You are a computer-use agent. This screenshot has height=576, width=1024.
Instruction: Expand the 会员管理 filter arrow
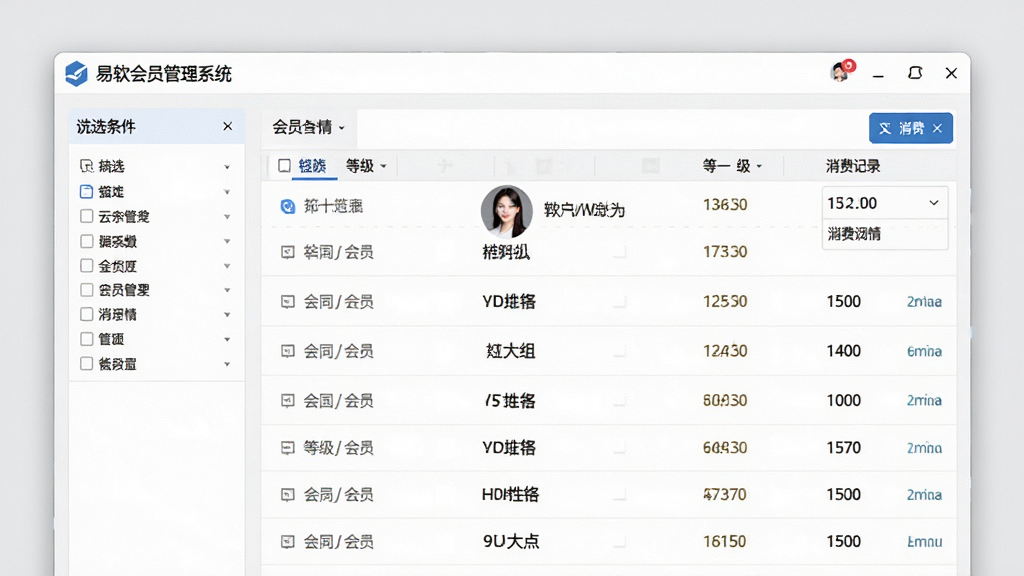(227, 290)
